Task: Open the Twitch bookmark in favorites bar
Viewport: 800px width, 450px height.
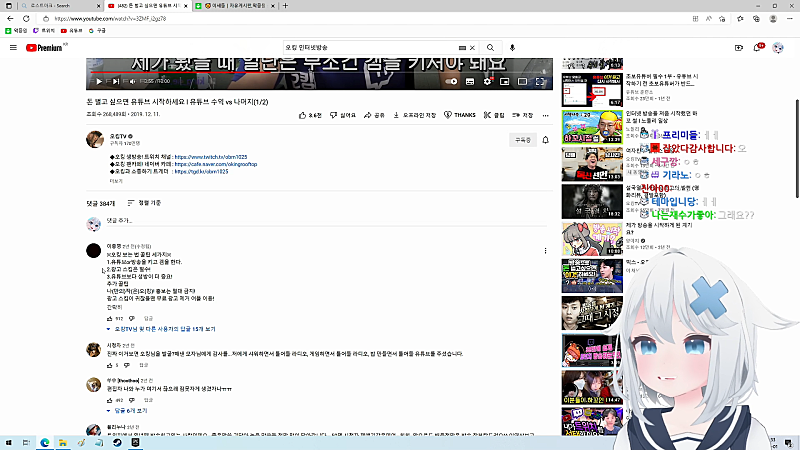Action: [x=44, y=31]
